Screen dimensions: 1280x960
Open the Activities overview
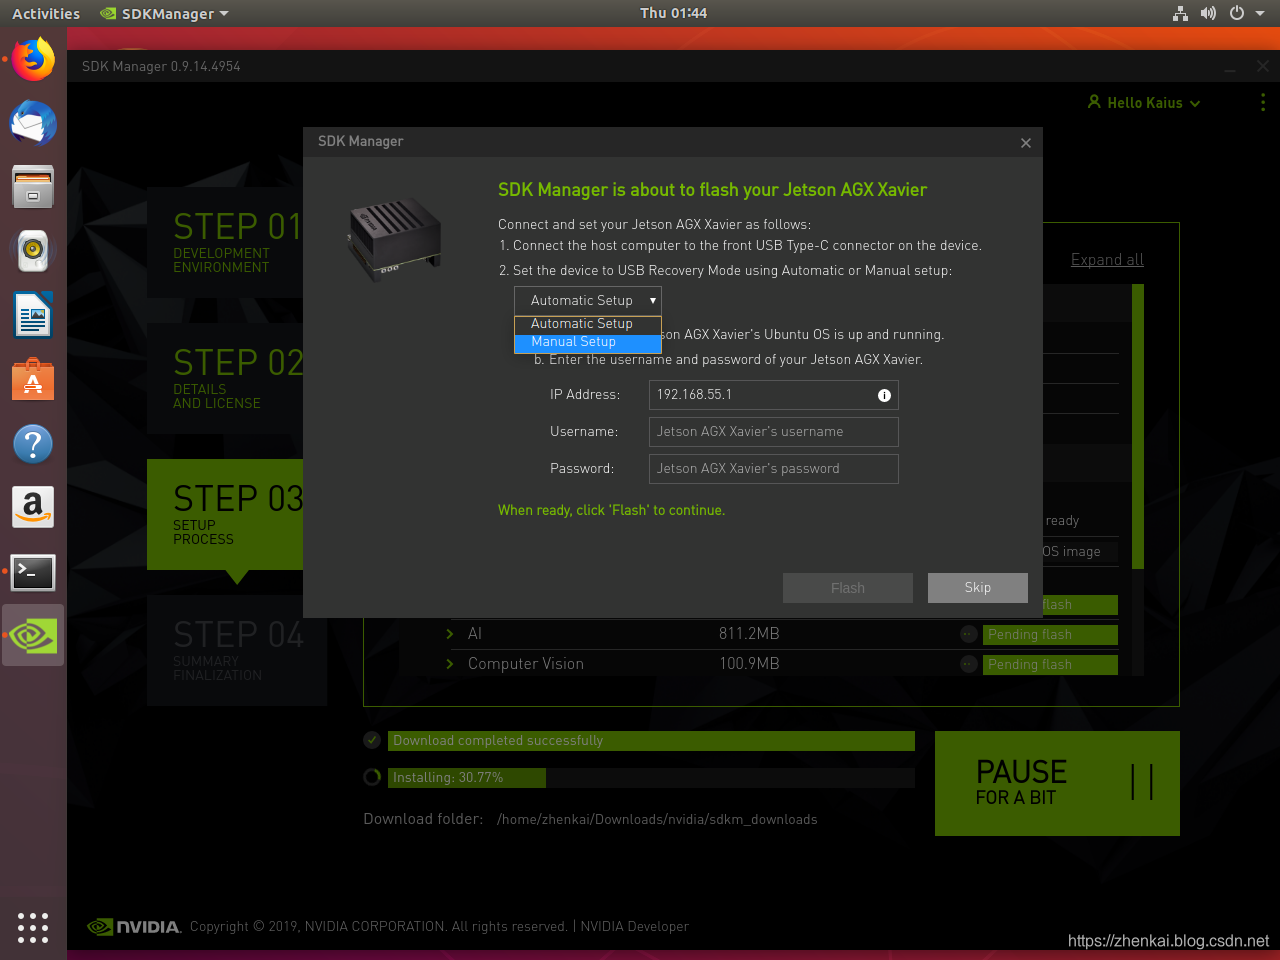pyautogui.click(x=46, y=13)
